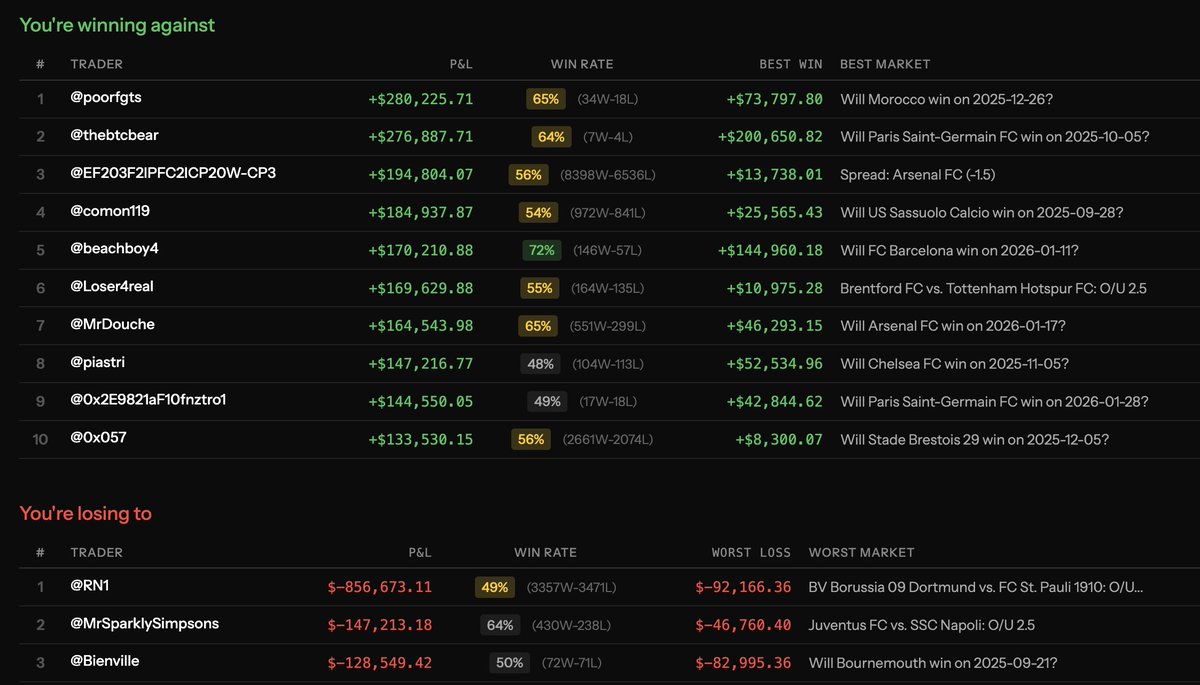Click the You're losing to heading
The height and width of the screenshot is (685, 1200).
[x=86, y=514]
